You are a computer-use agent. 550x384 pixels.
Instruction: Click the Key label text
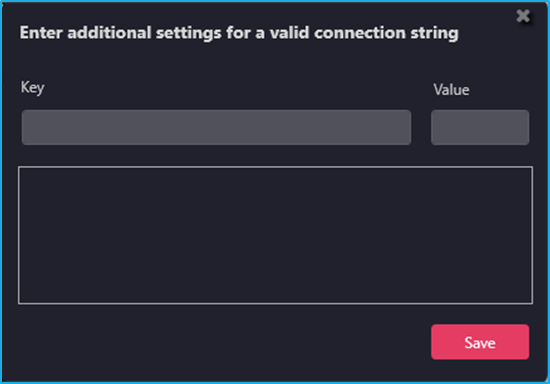[x=32, y=88]
